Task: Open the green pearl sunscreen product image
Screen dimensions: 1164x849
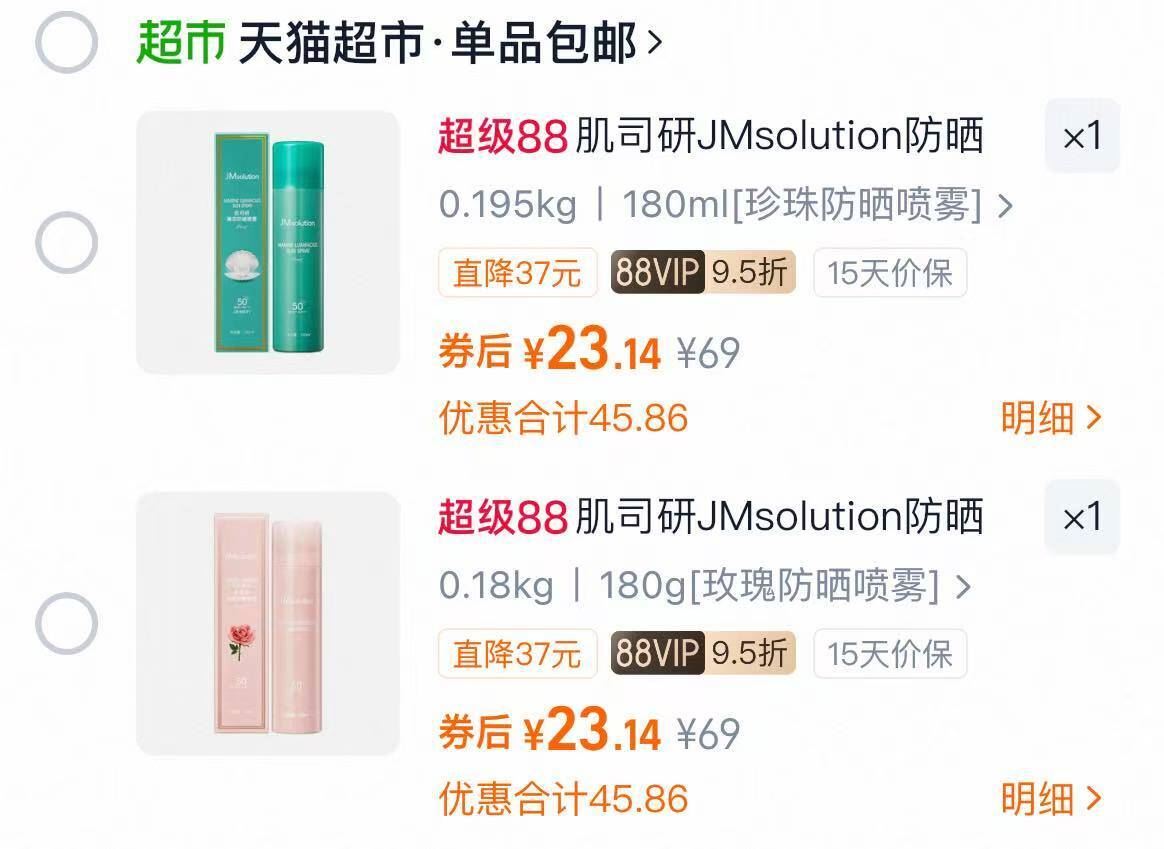Action: [268, 243]
